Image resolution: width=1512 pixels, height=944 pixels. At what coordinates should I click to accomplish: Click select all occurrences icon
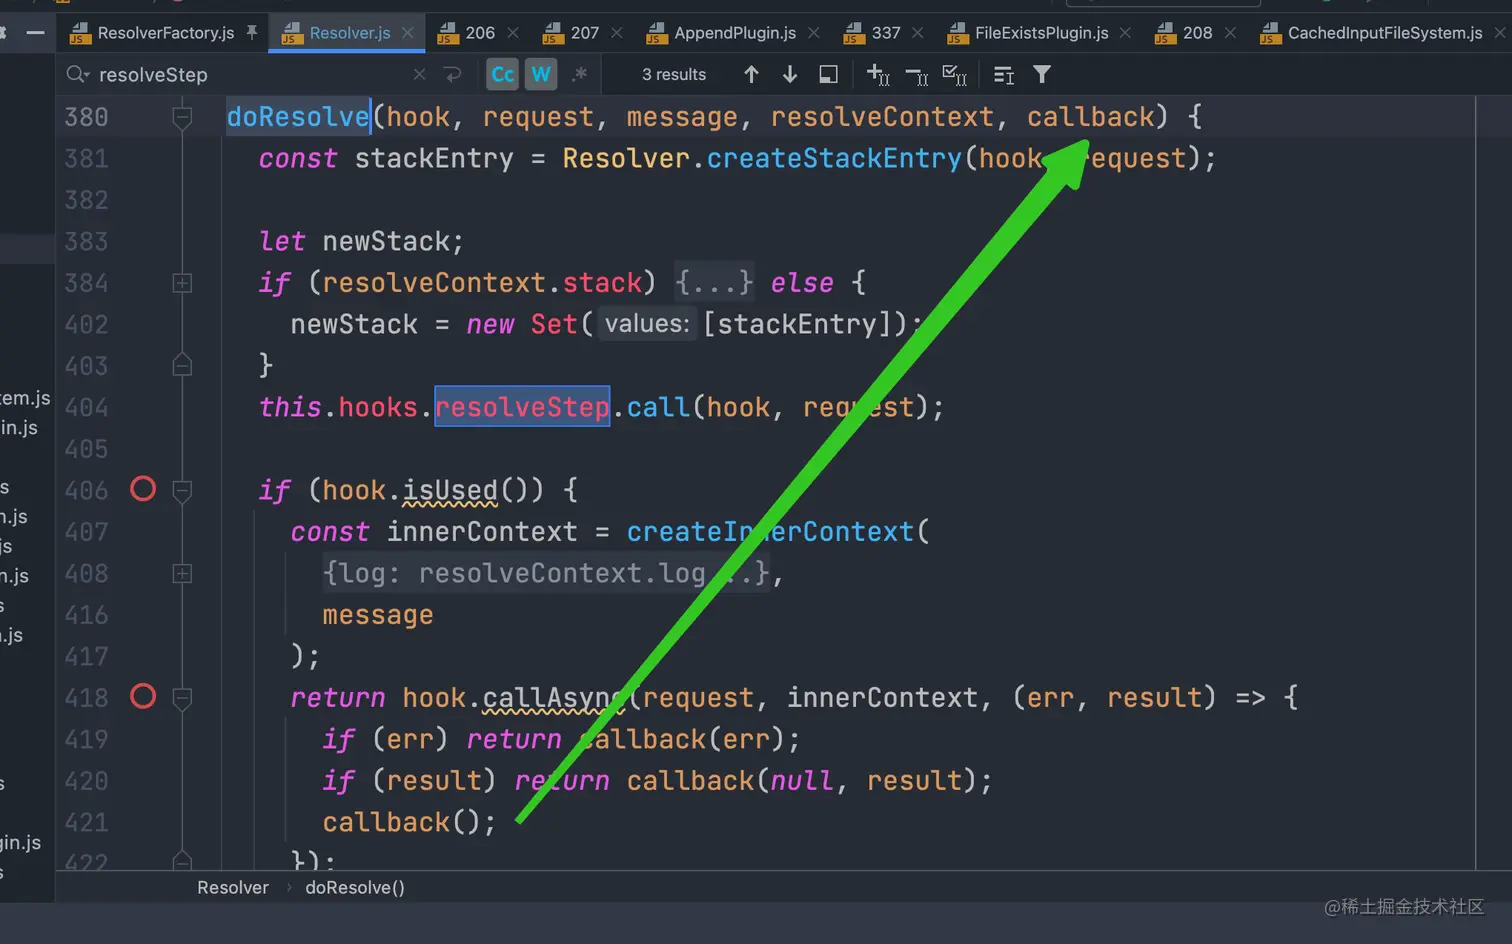pos(954,75)
